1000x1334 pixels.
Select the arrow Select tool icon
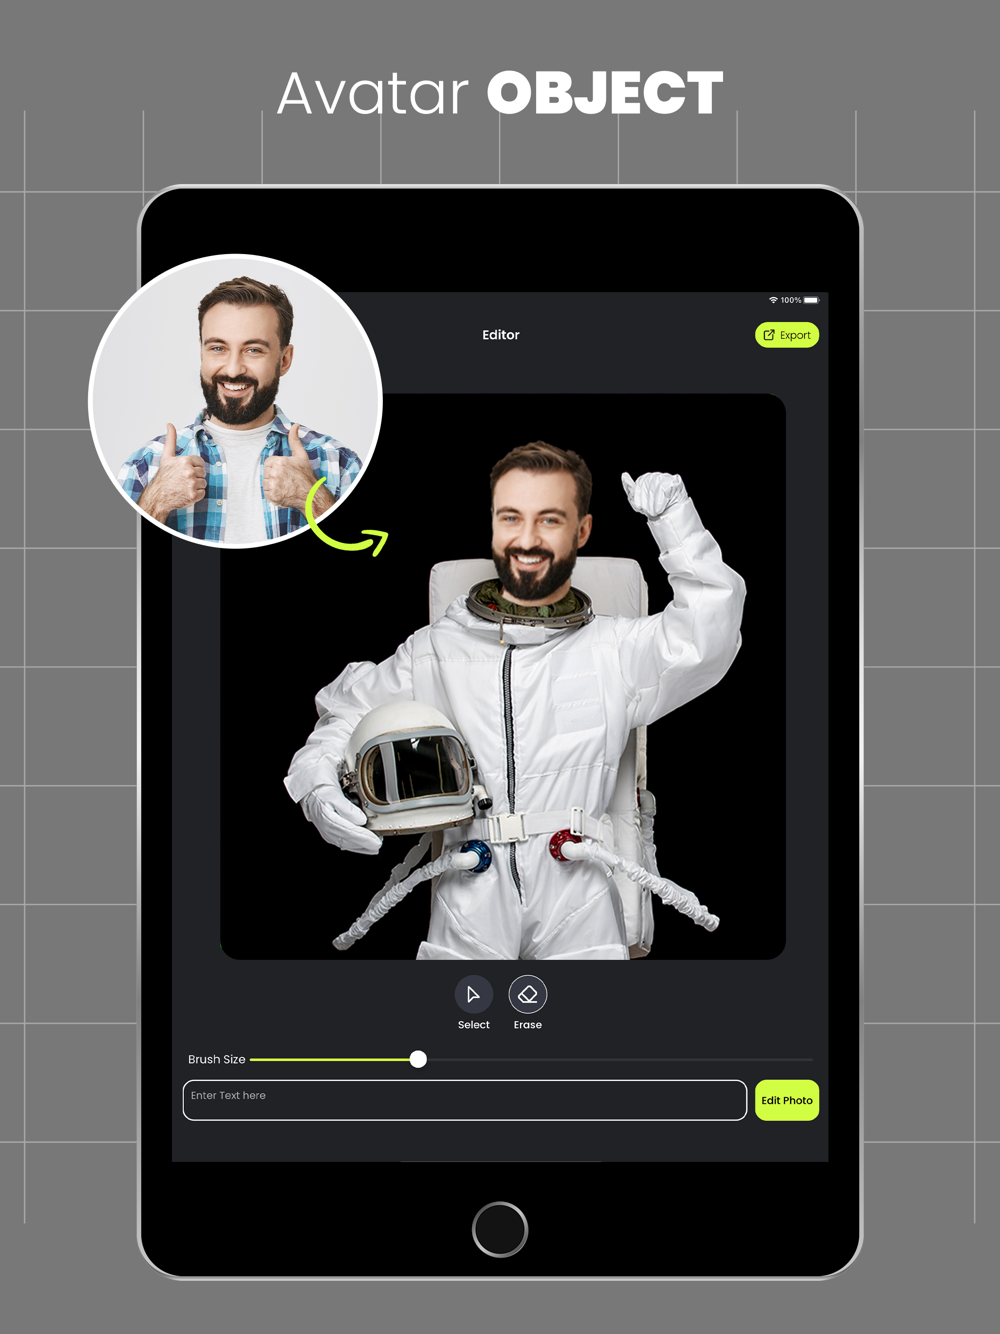(x=474, y=995)
